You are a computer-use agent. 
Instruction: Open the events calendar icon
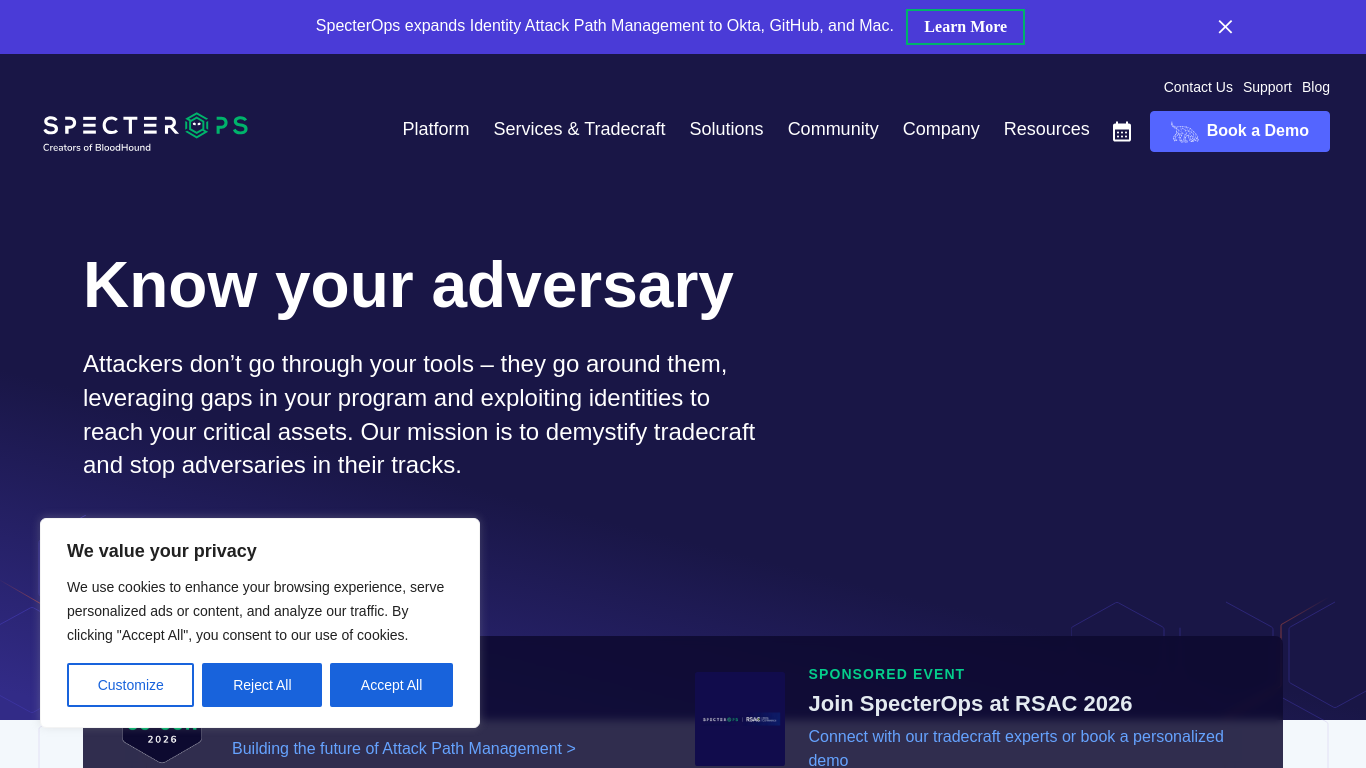1122,132
